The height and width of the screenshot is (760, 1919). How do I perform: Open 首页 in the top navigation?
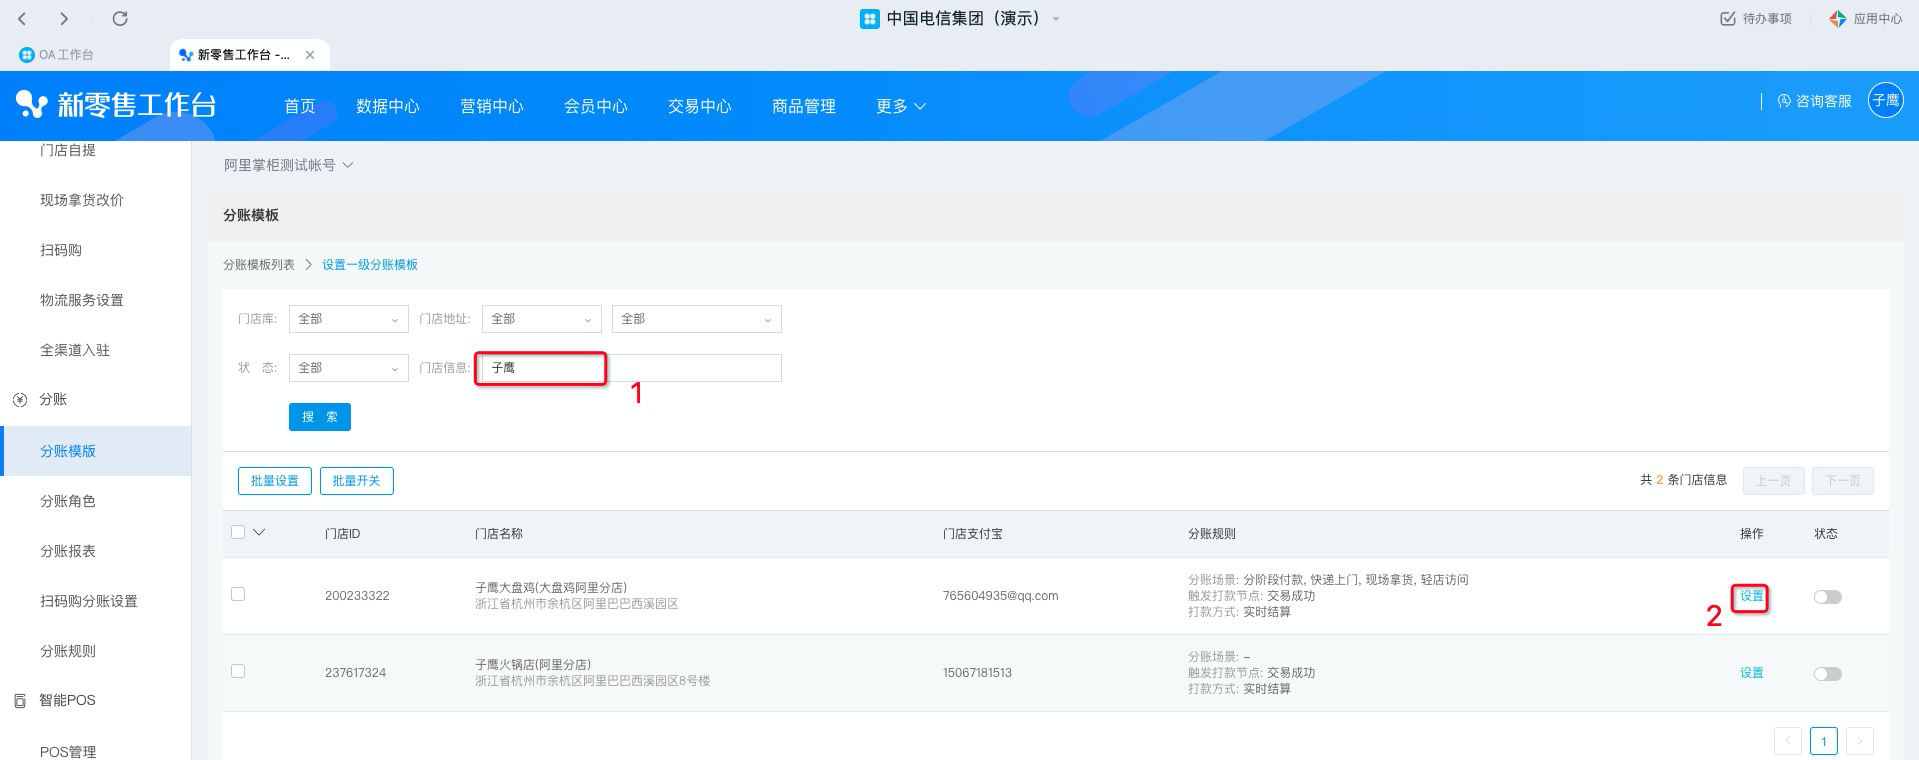click(x=300, y=106)
